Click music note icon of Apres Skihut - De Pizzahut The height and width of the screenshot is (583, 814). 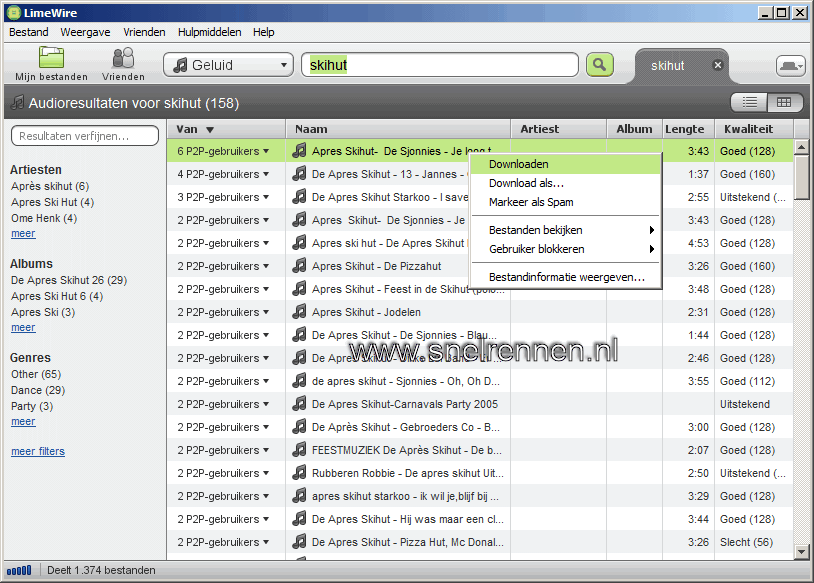[x=299, y=266]
